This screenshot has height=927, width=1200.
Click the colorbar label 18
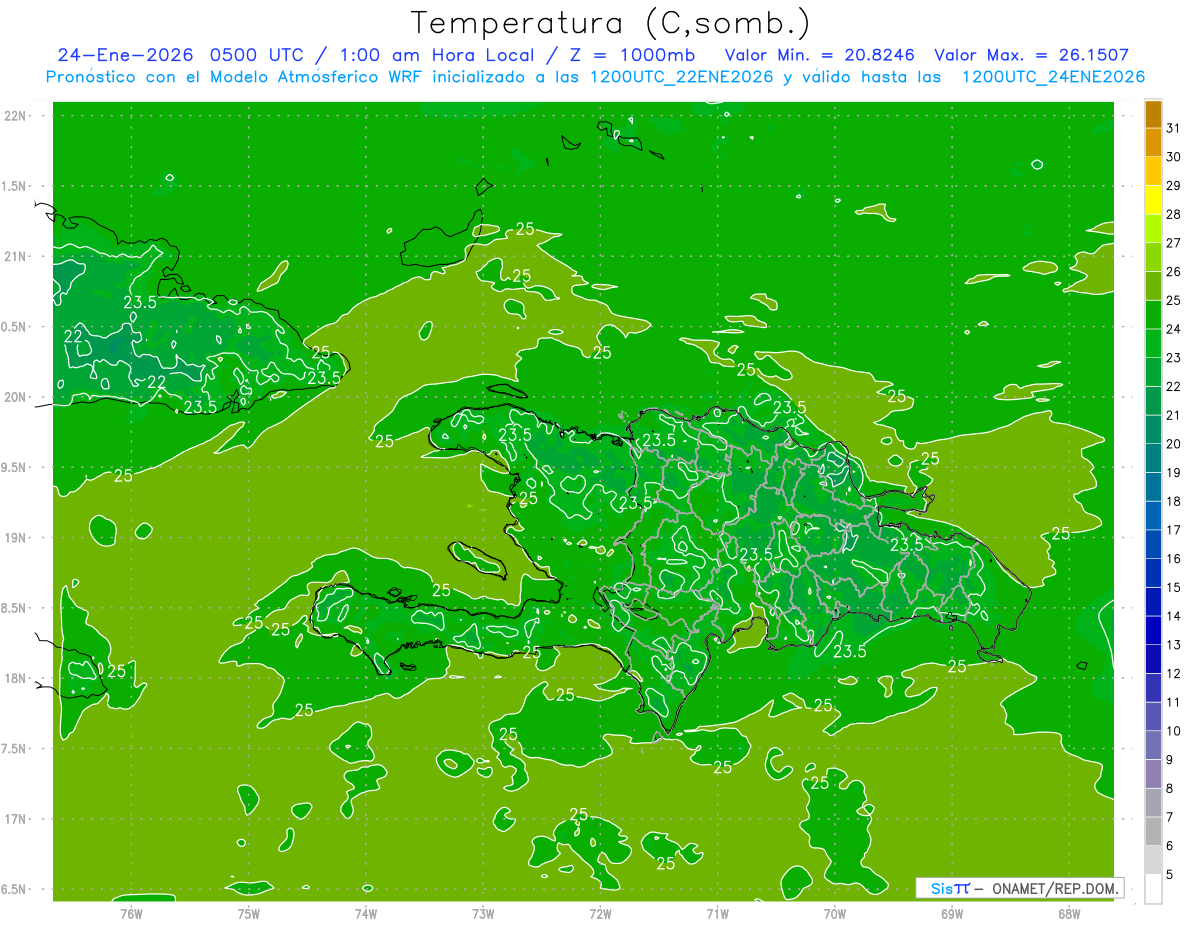1173,502
